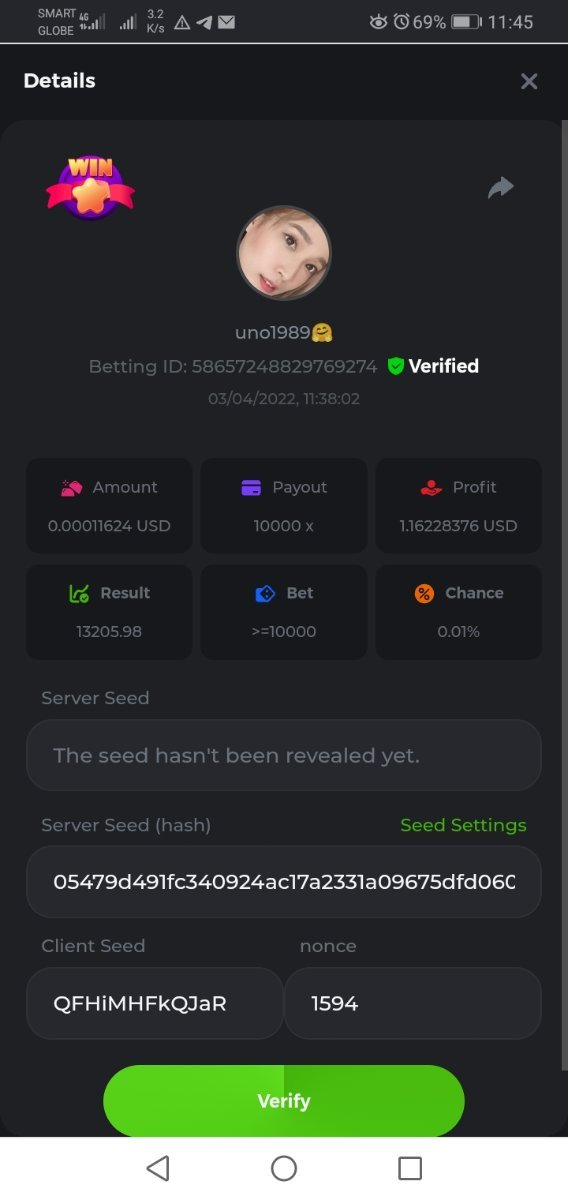Select the Server Seed (hash) field
This screenshot has width=568, height=1200.
(284, 882)
